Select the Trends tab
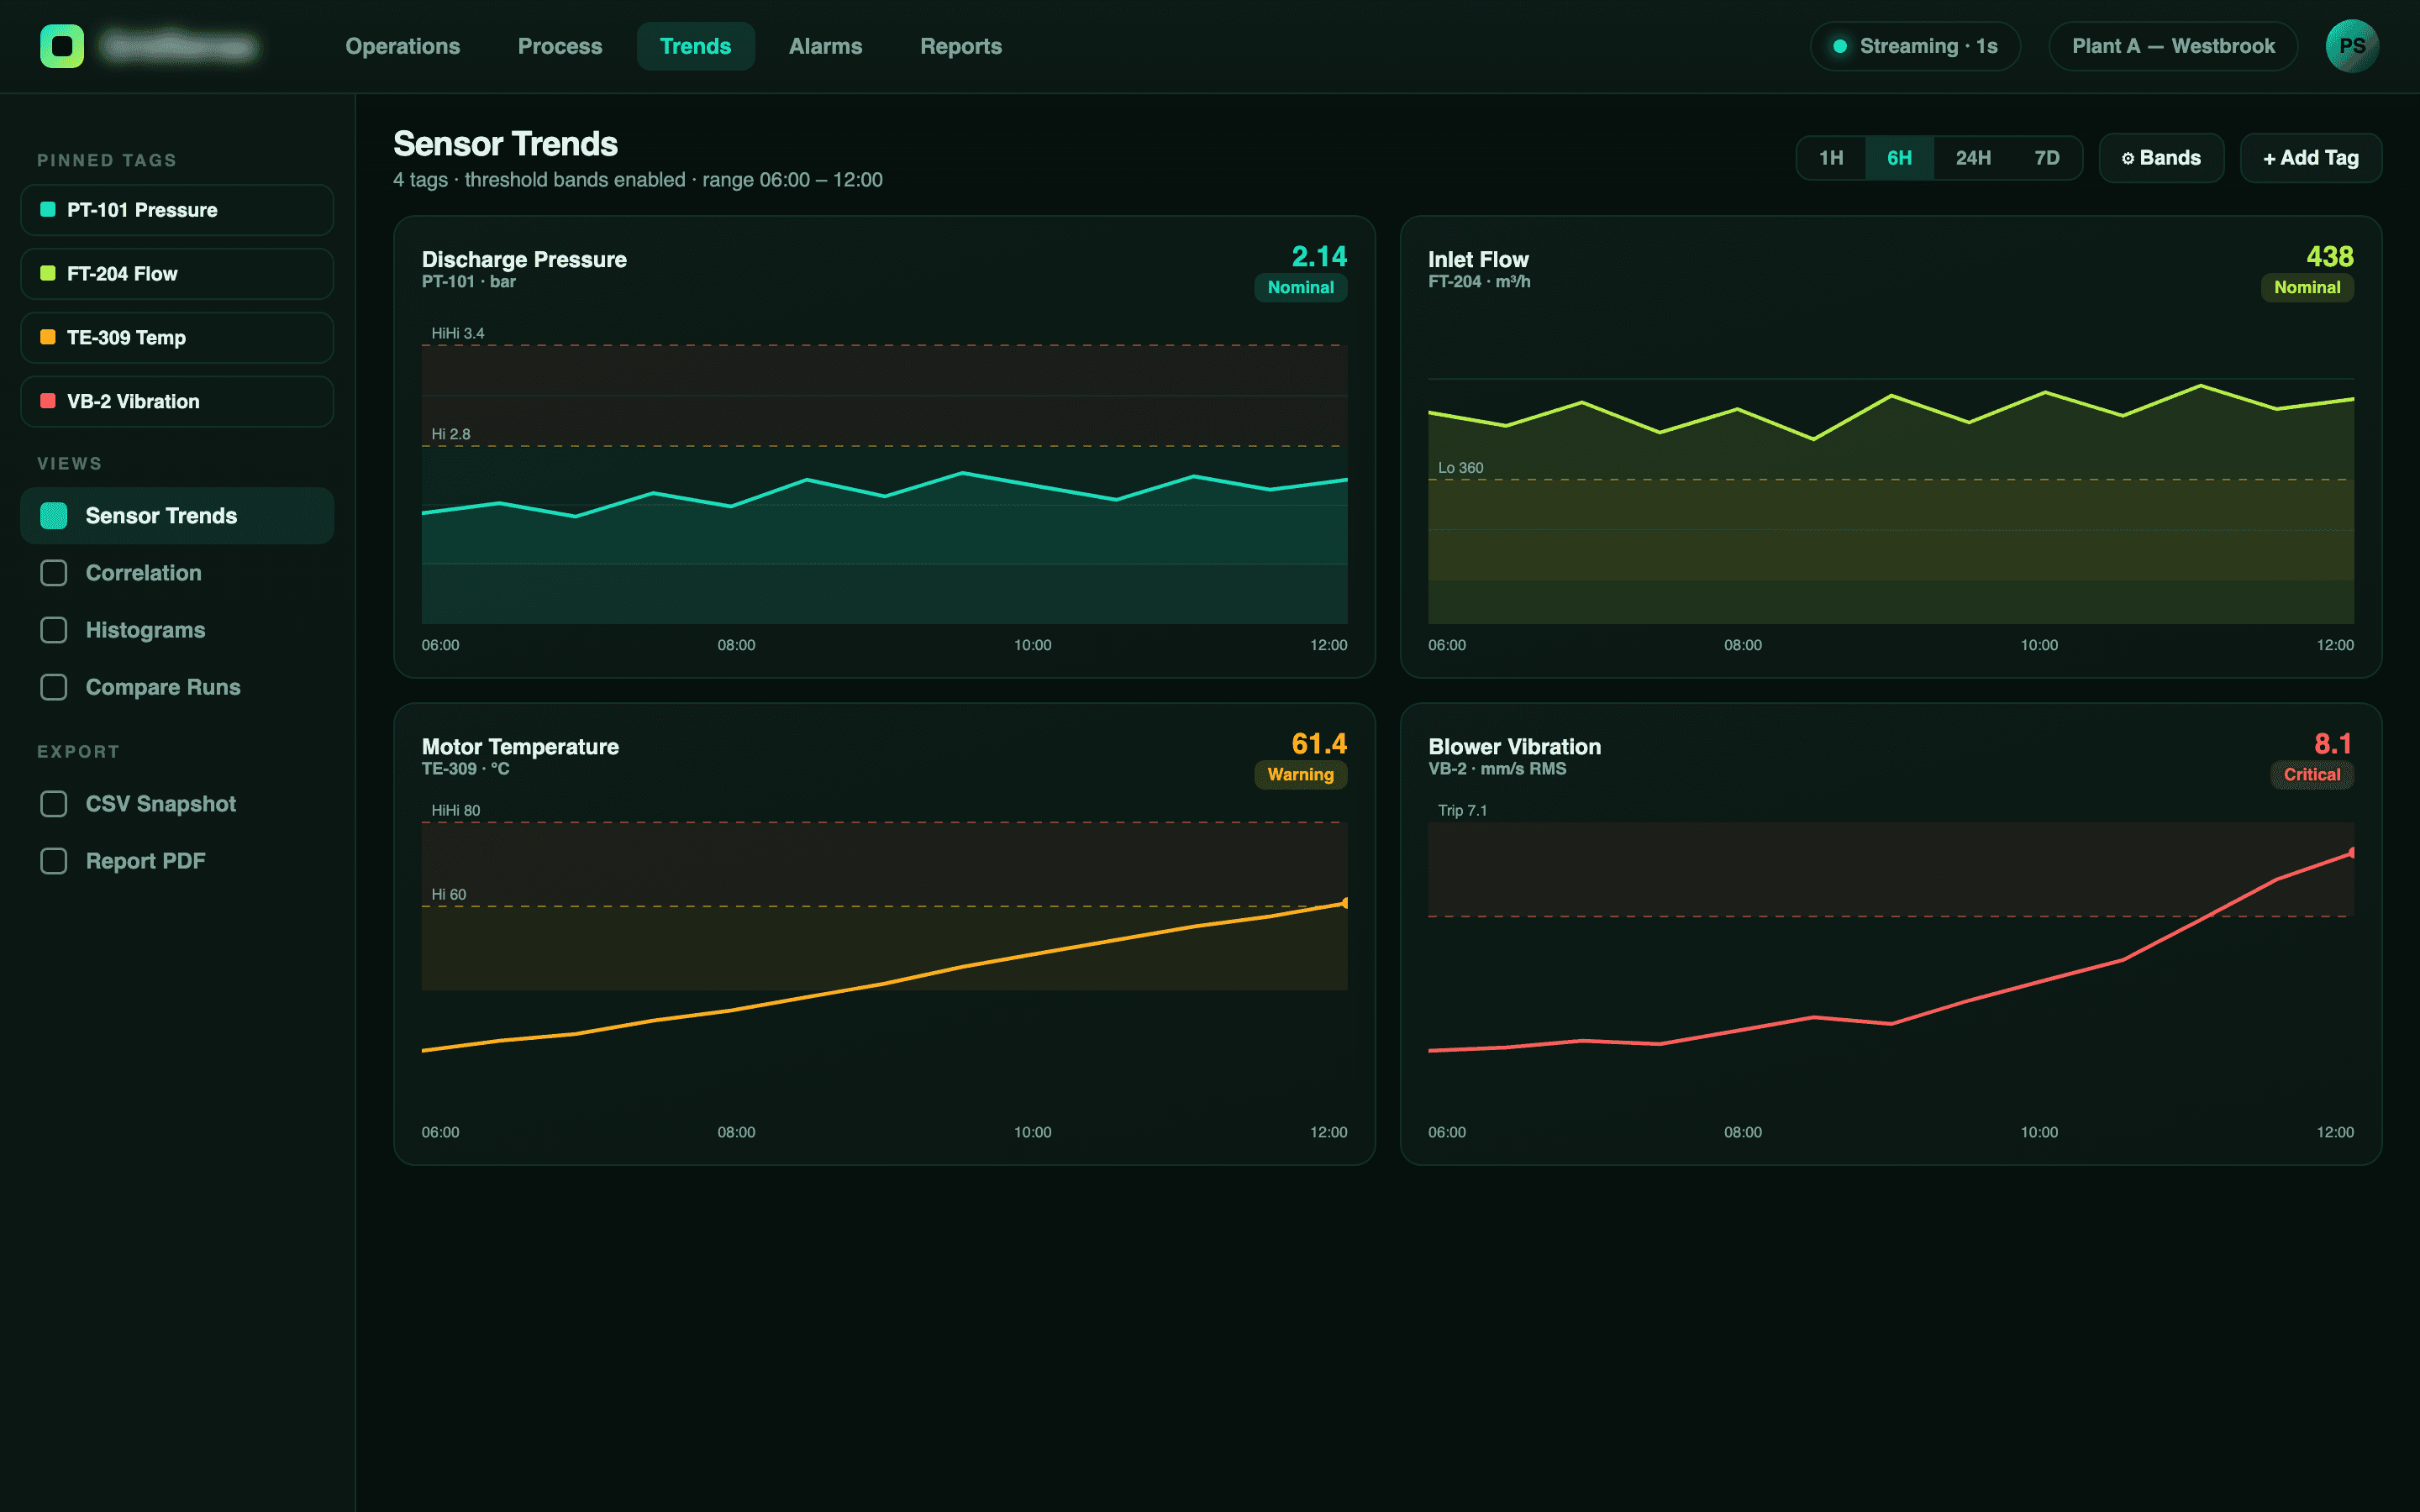Image resolution: width=2420 pixels, height=1512 pixels. [695, 46]
